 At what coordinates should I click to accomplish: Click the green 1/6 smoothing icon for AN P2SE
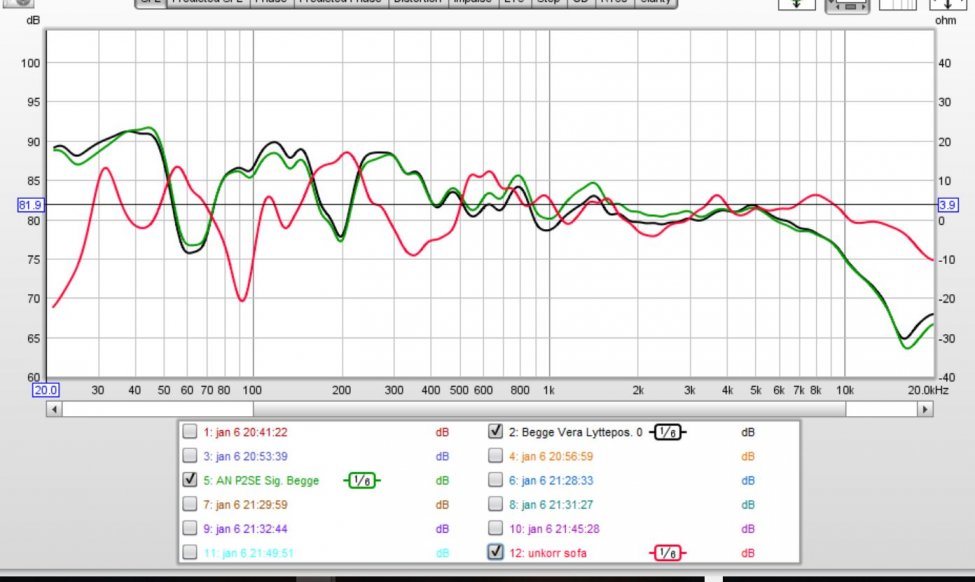(x=362, y=481)
